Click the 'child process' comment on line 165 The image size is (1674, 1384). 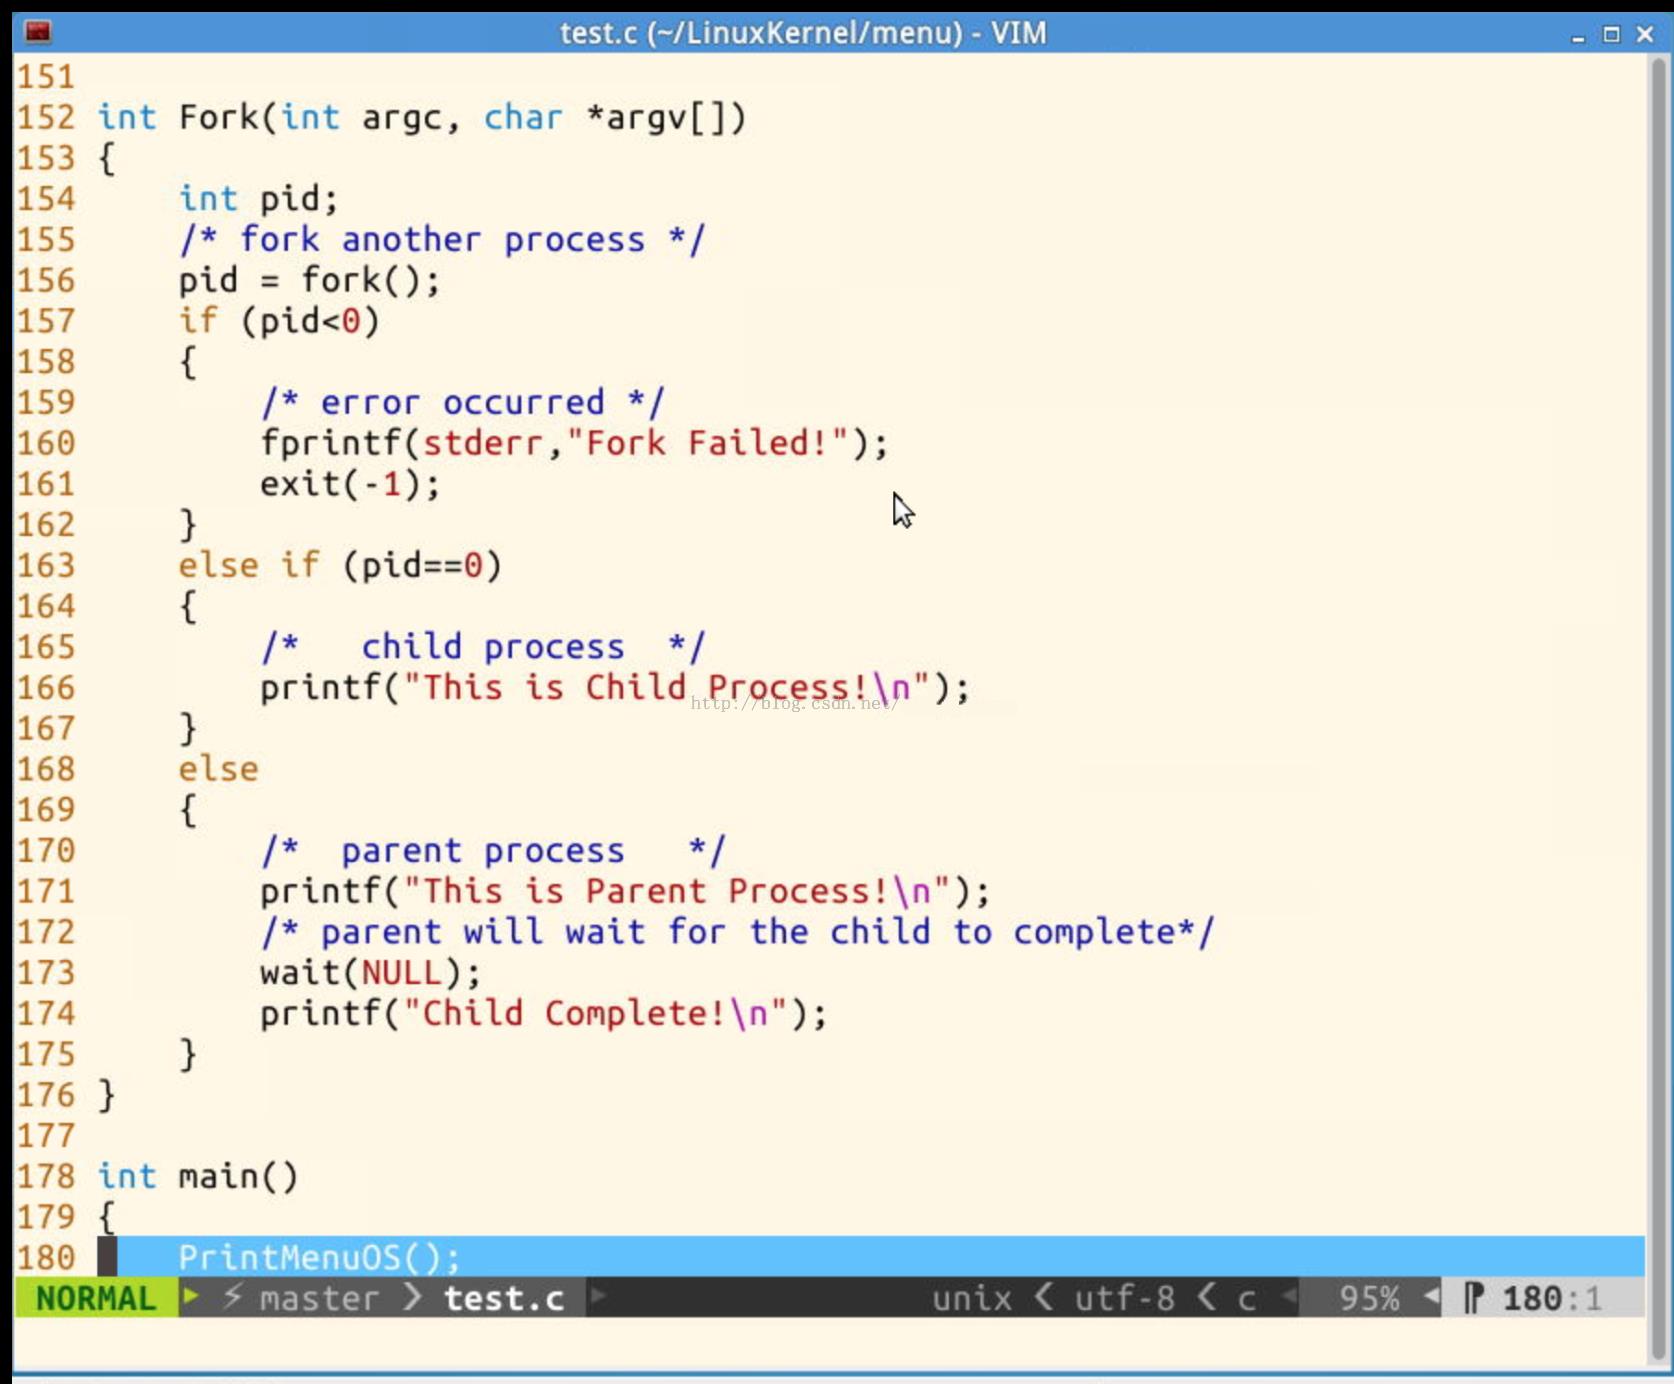point(483,647)
